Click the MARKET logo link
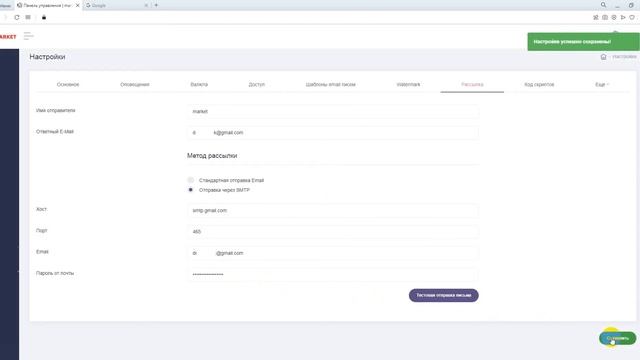This screenshot has width=640, height=360. point(8,37)
